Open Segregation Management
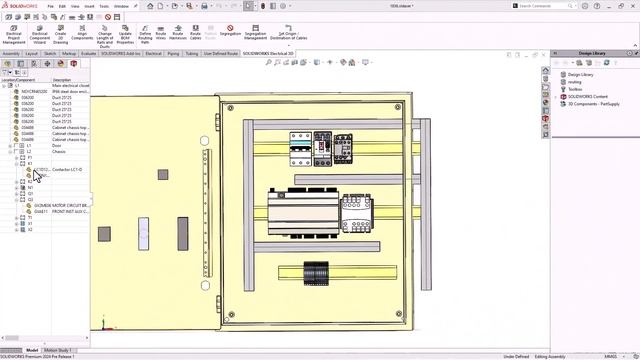This screenshot has width=640, height=360. 256,33
